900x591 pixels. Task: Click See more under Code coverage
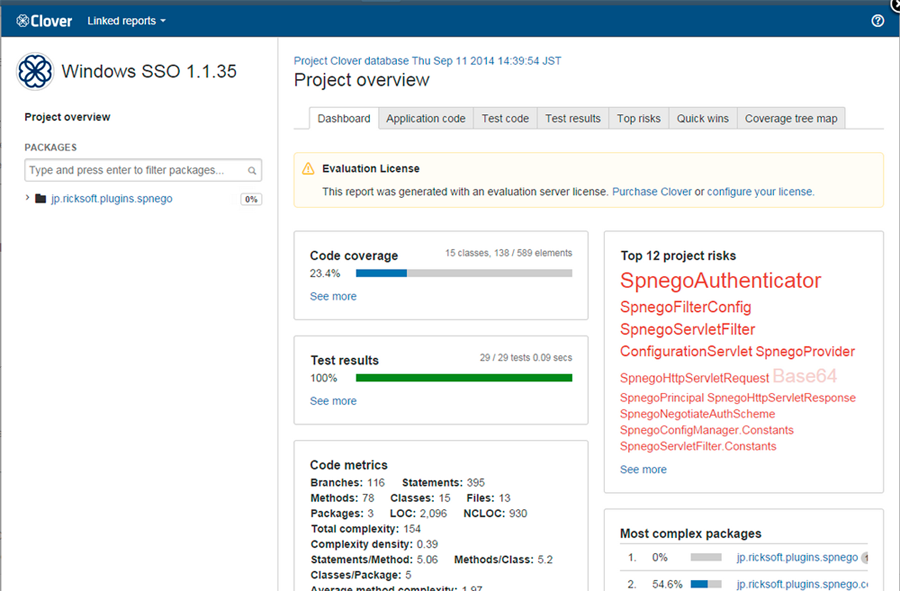333,297
